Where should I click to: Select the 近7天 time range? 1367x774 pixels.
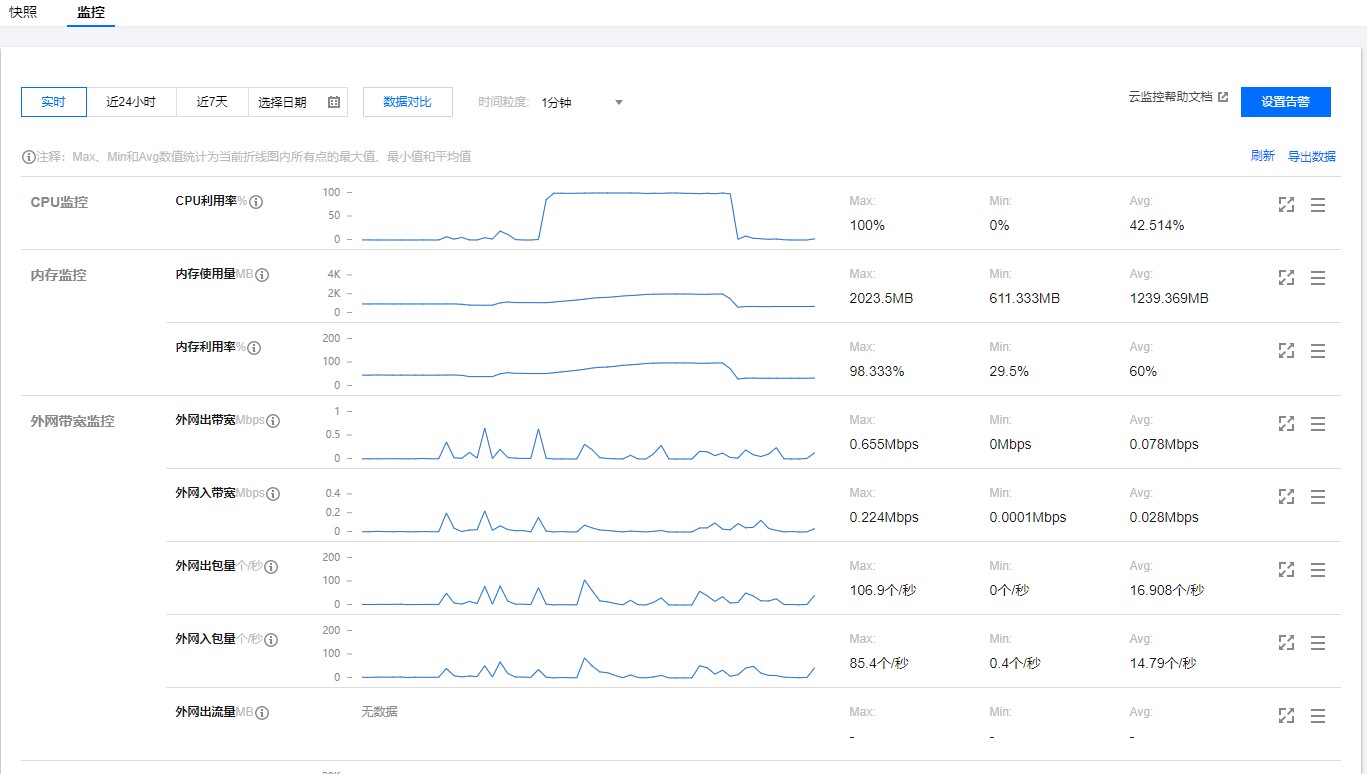[x=212, y=102]
